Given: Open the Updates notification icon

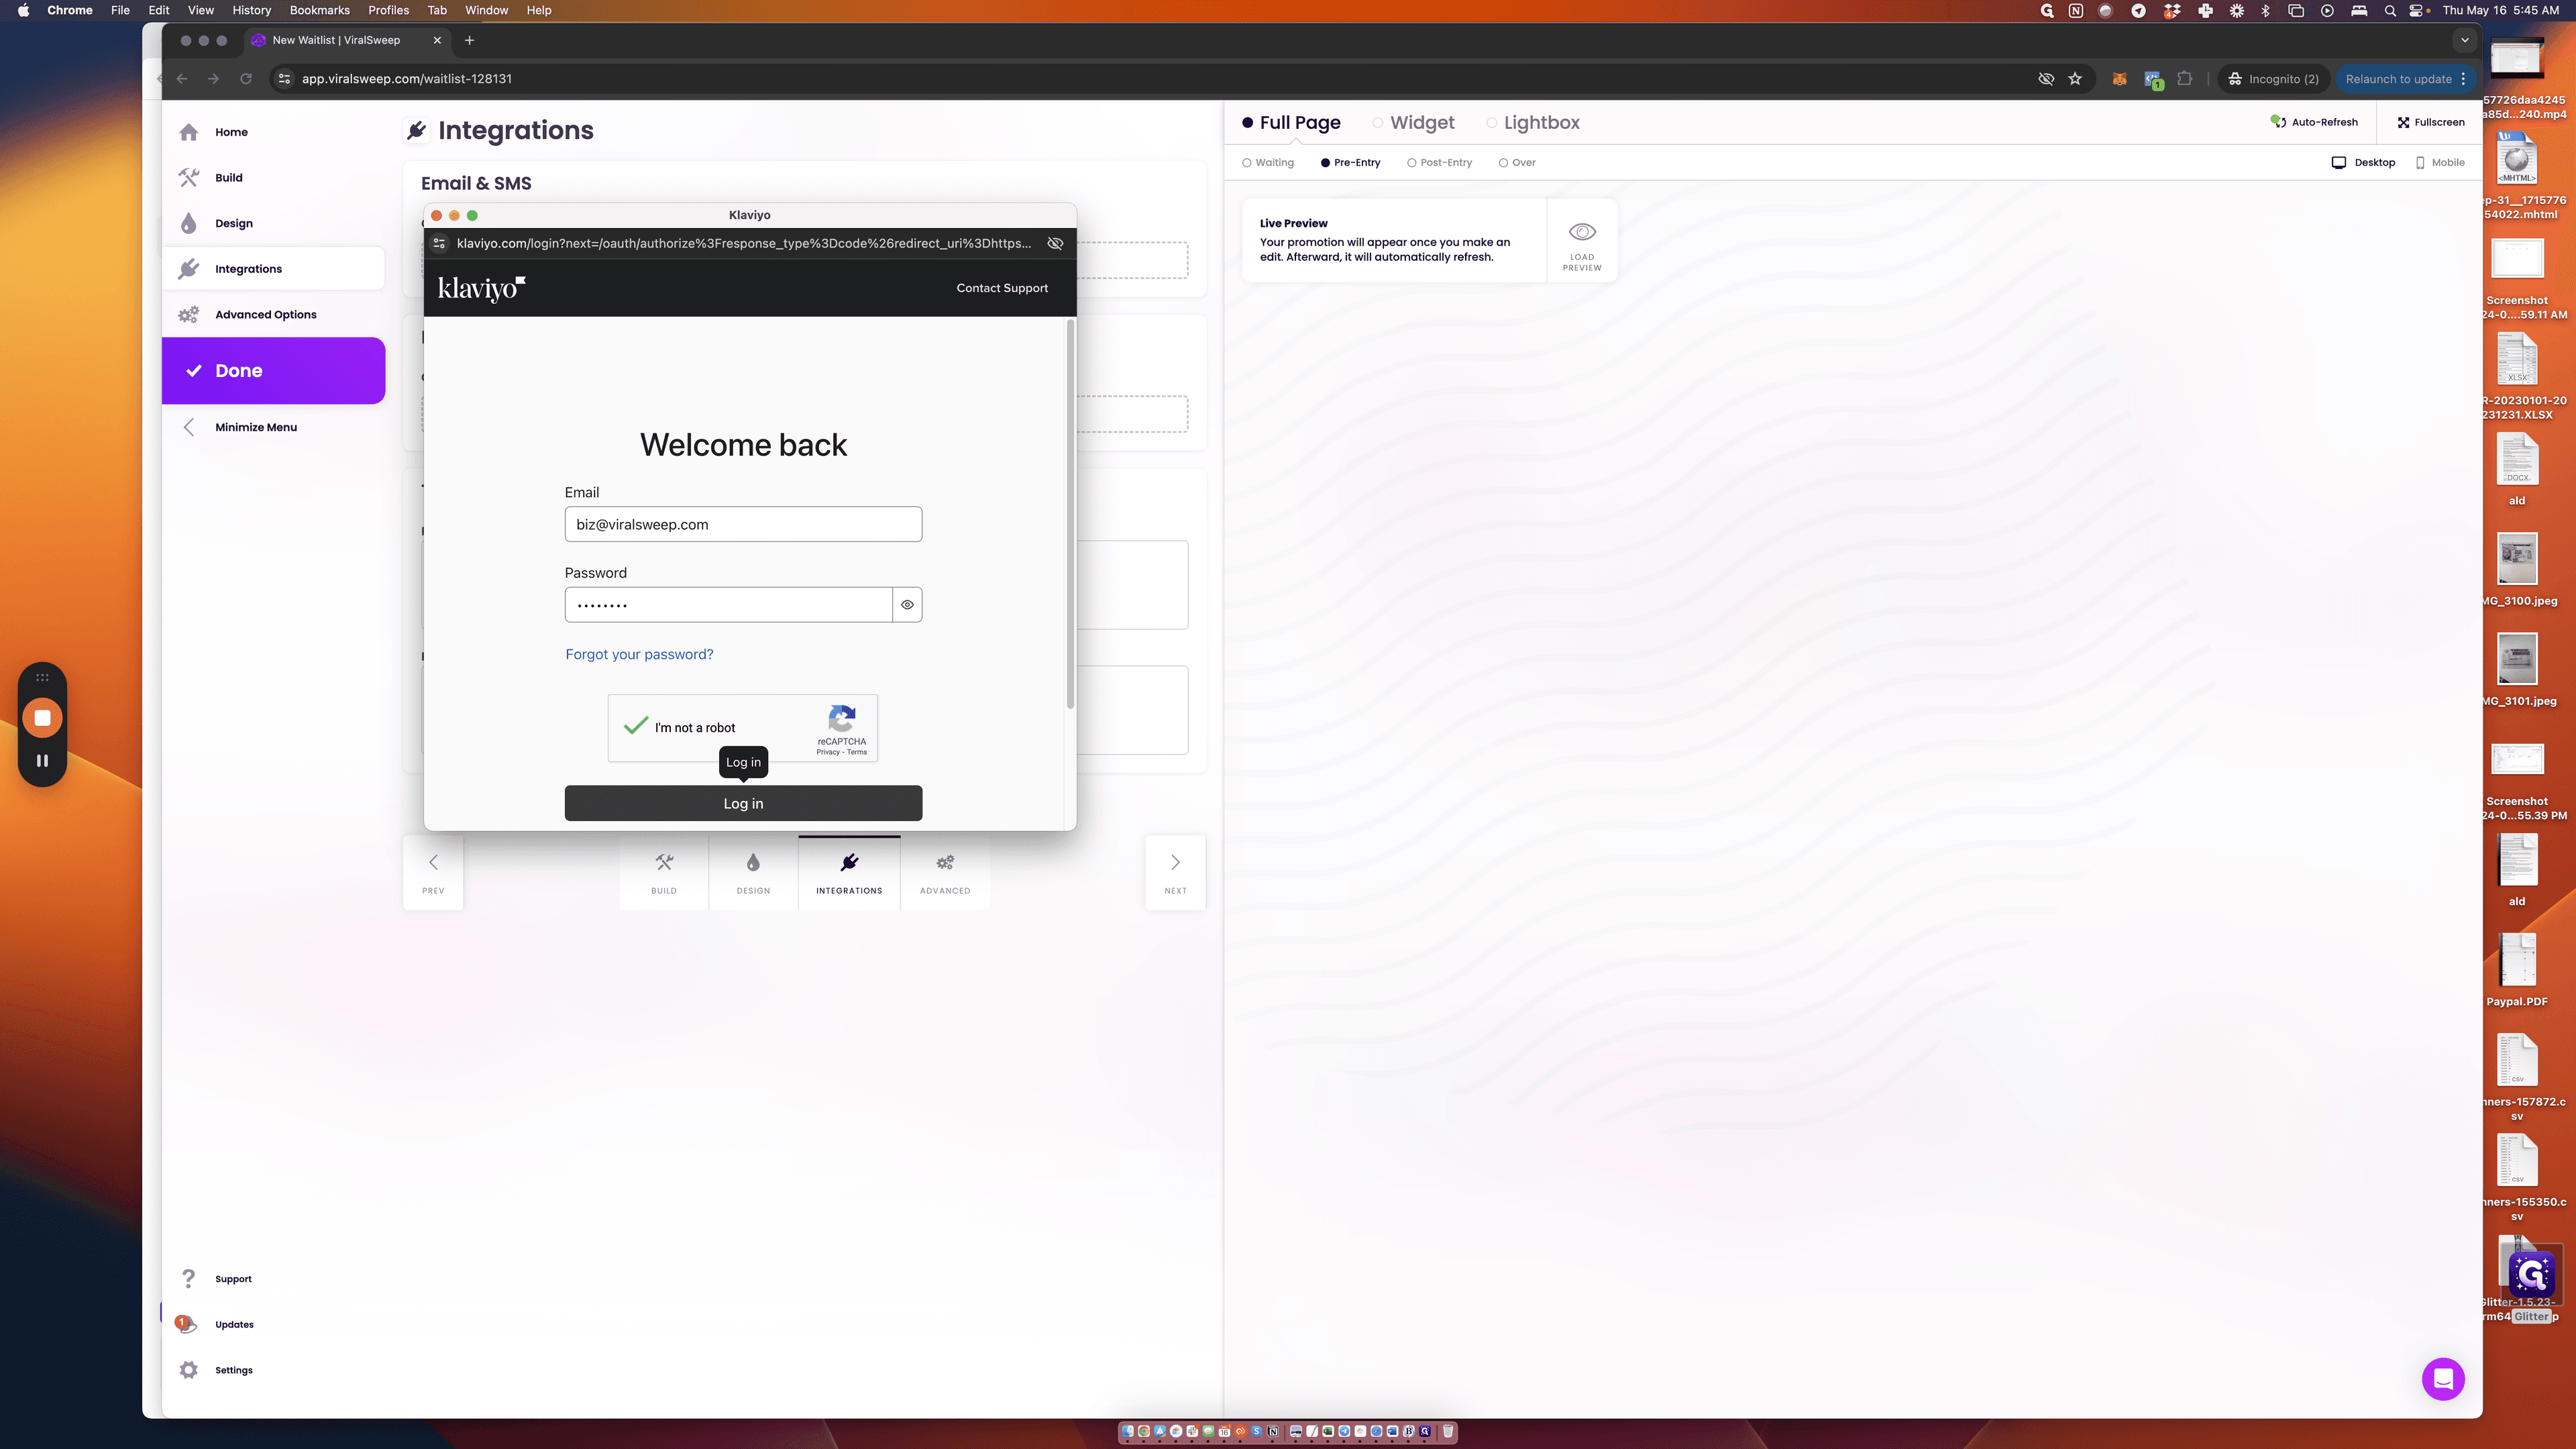Looking at the screenshot, I should tap(186, 1324).
